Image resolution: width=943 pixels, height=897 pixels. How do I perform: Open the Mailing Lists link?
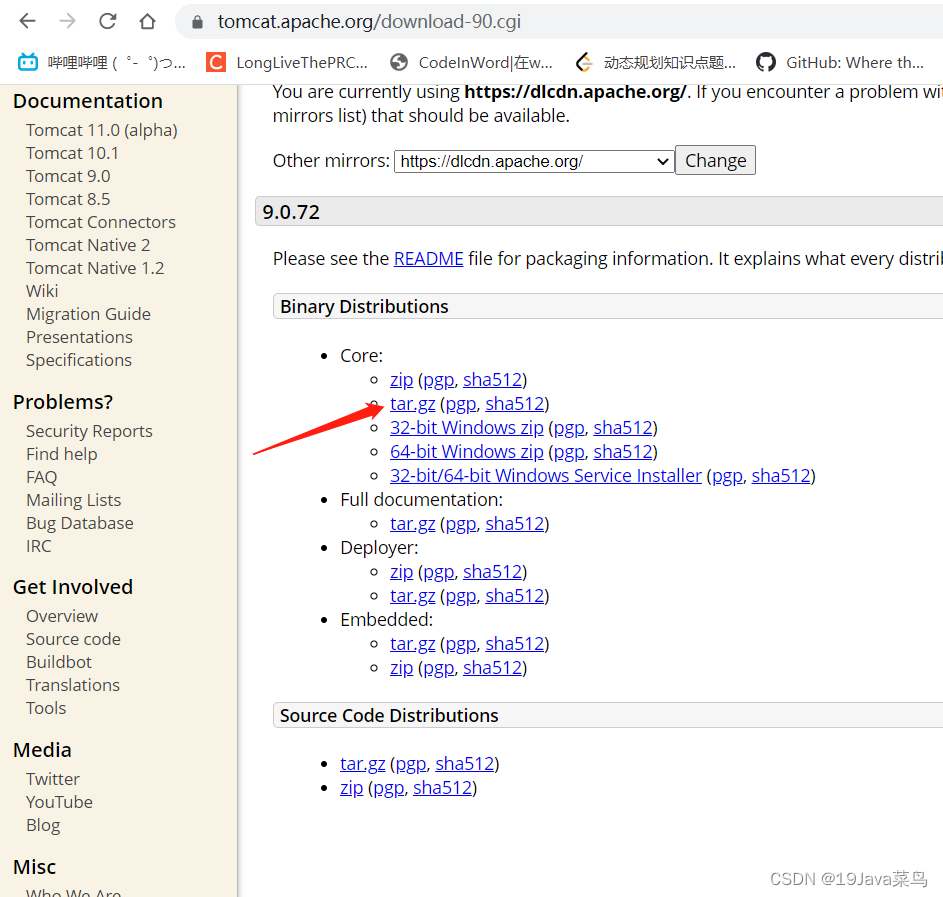[73, 500]
